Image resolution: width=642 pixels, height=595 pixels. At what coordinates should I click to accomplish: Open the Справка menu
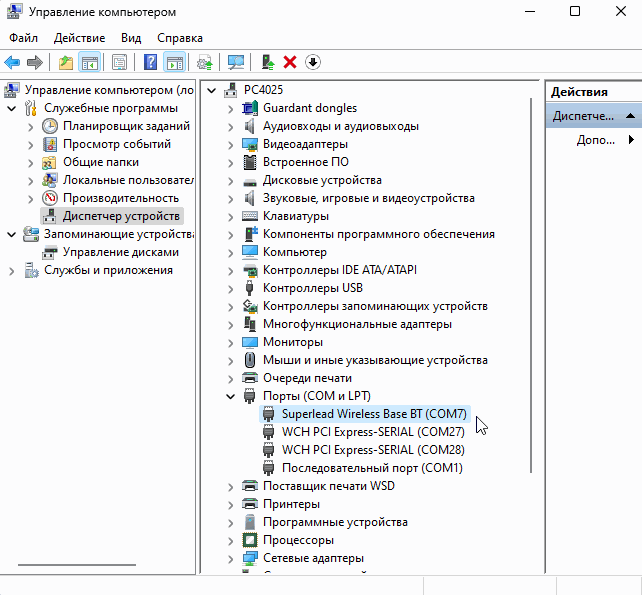tap(180, 37)
